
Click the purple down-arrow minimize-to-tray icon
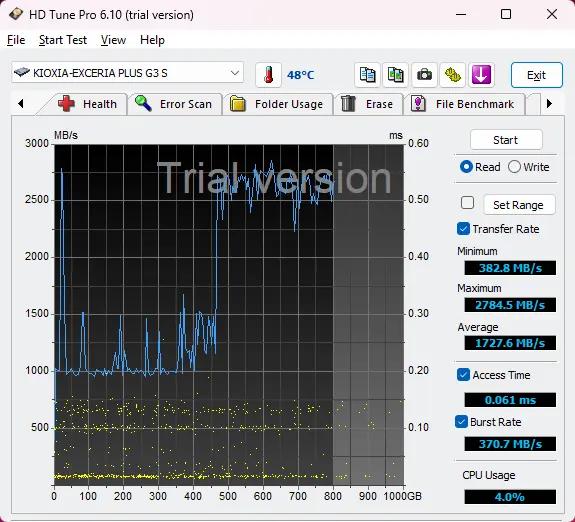[481, 75]
